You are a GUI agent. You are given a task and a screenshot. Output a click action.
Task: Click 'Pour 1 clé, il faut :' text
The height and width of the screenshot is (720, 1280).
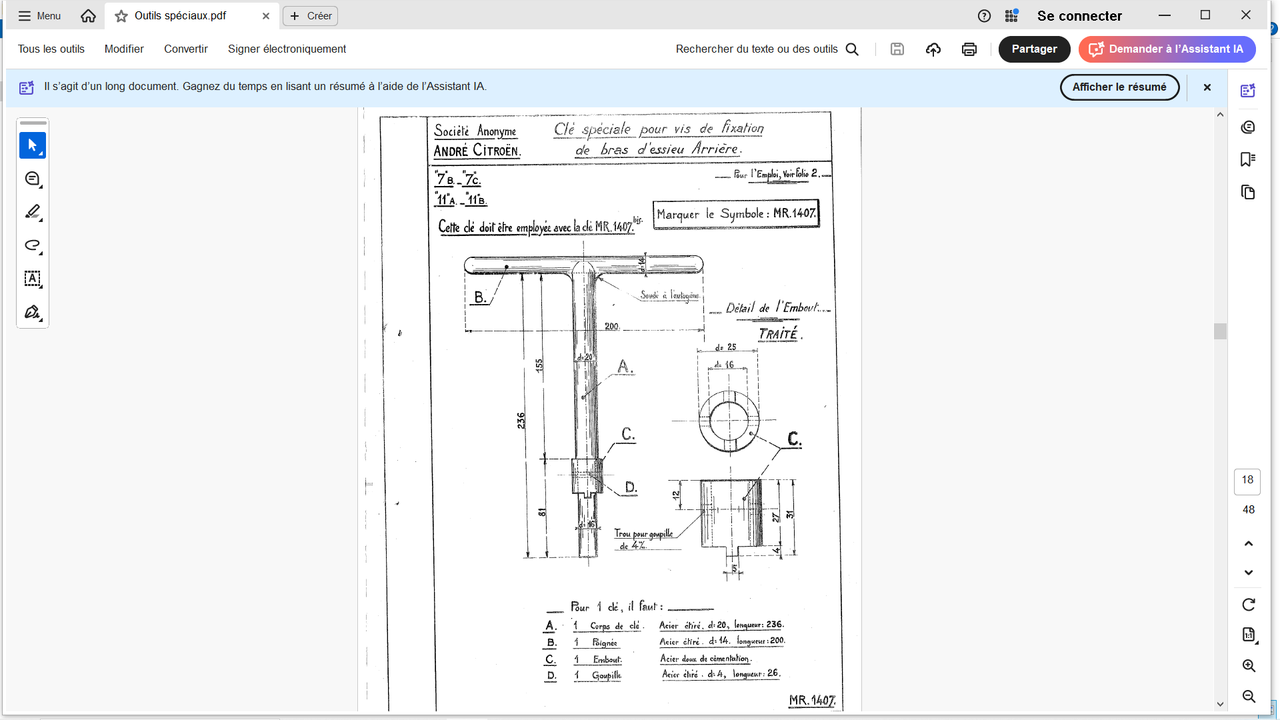(616, 606)
